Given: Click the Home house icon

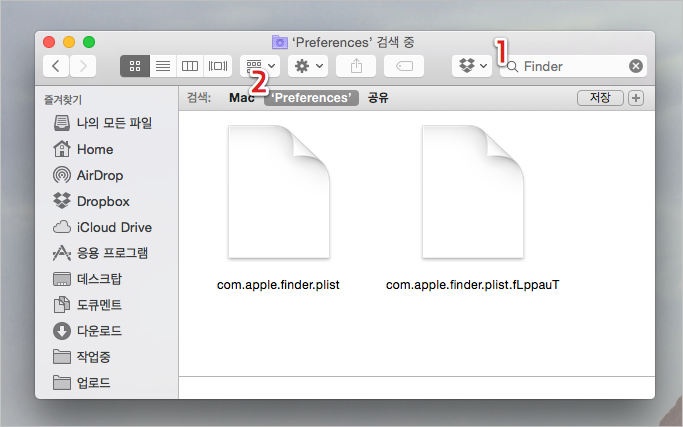Looking at the screenshot, I should tap(62, 149).
